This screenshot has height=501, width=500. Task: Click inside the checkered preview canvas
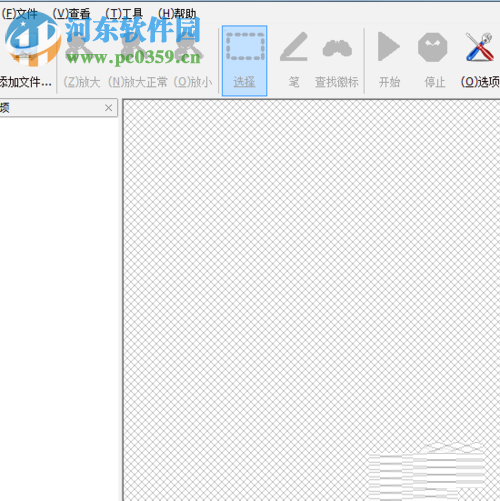point(312,300)
